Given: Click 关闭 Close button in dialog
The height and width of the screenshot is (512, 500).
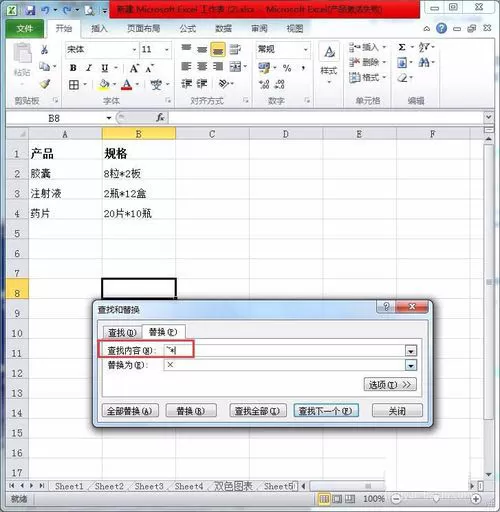Looking at the screenshot, I should click(x=397, y=411).
